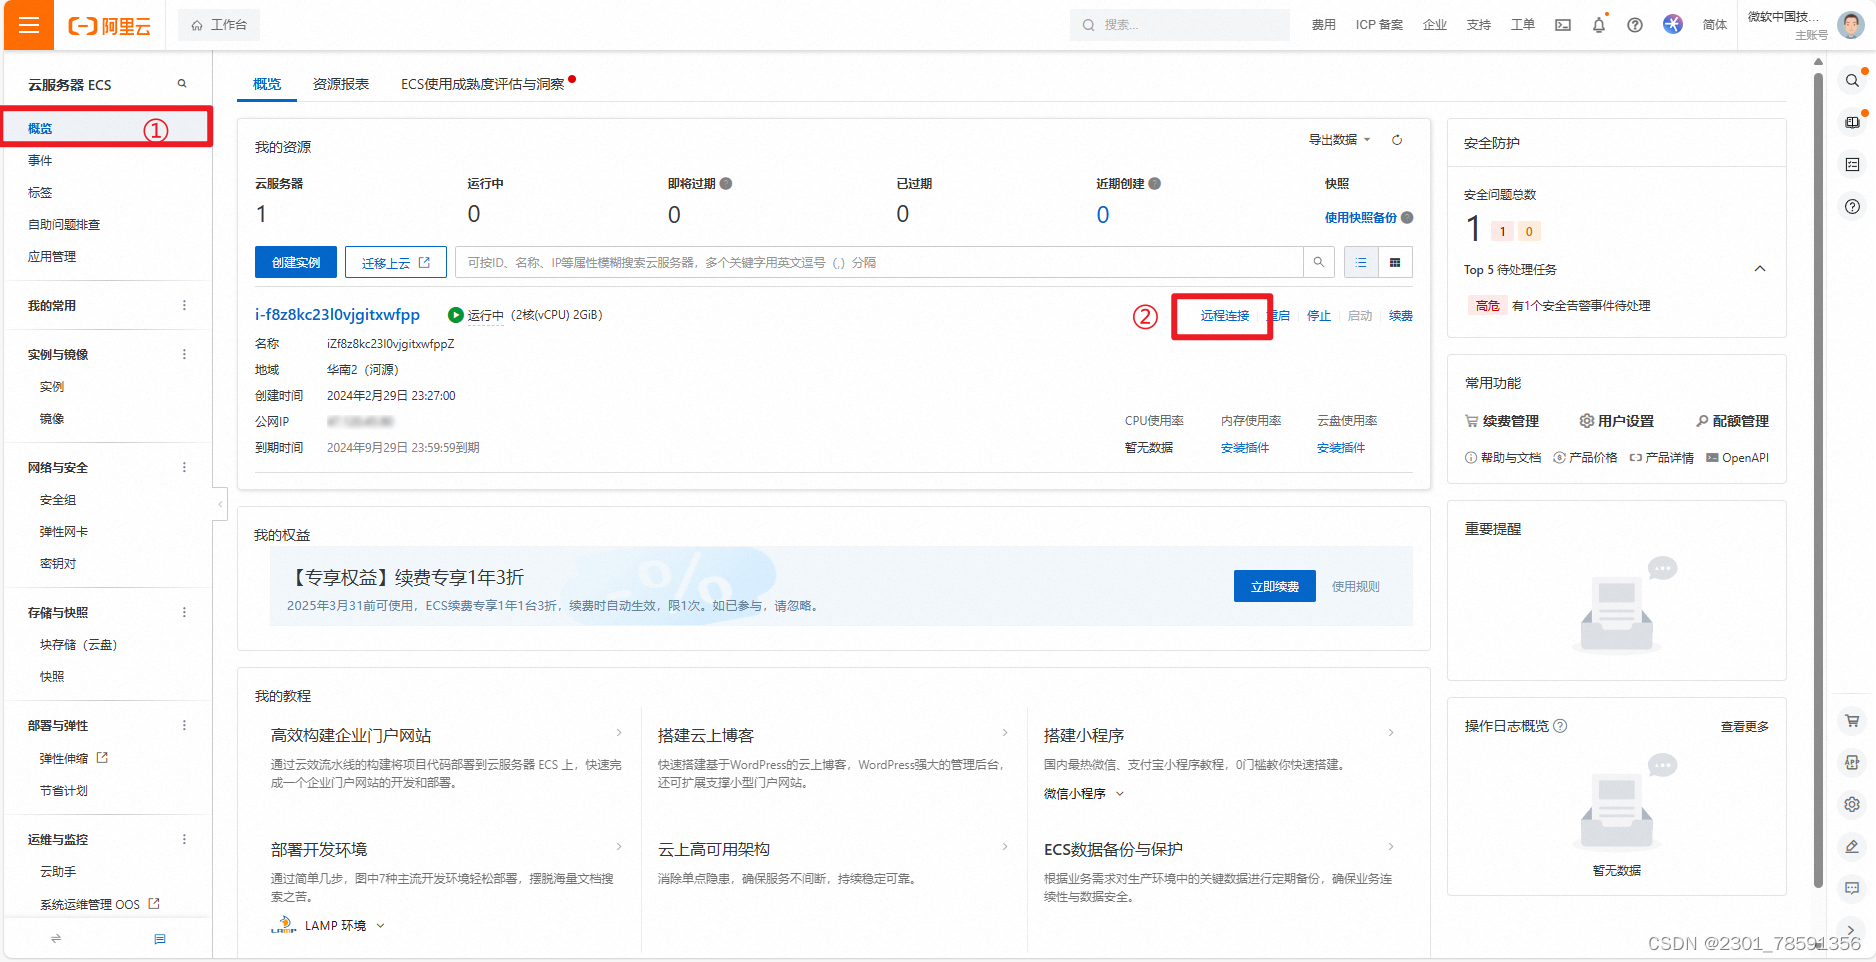This screenshot has width=1876, height=962.
Task: Open instance i-f8z8kc23l0vjgitxwfpp link
Action: point(337,314)
